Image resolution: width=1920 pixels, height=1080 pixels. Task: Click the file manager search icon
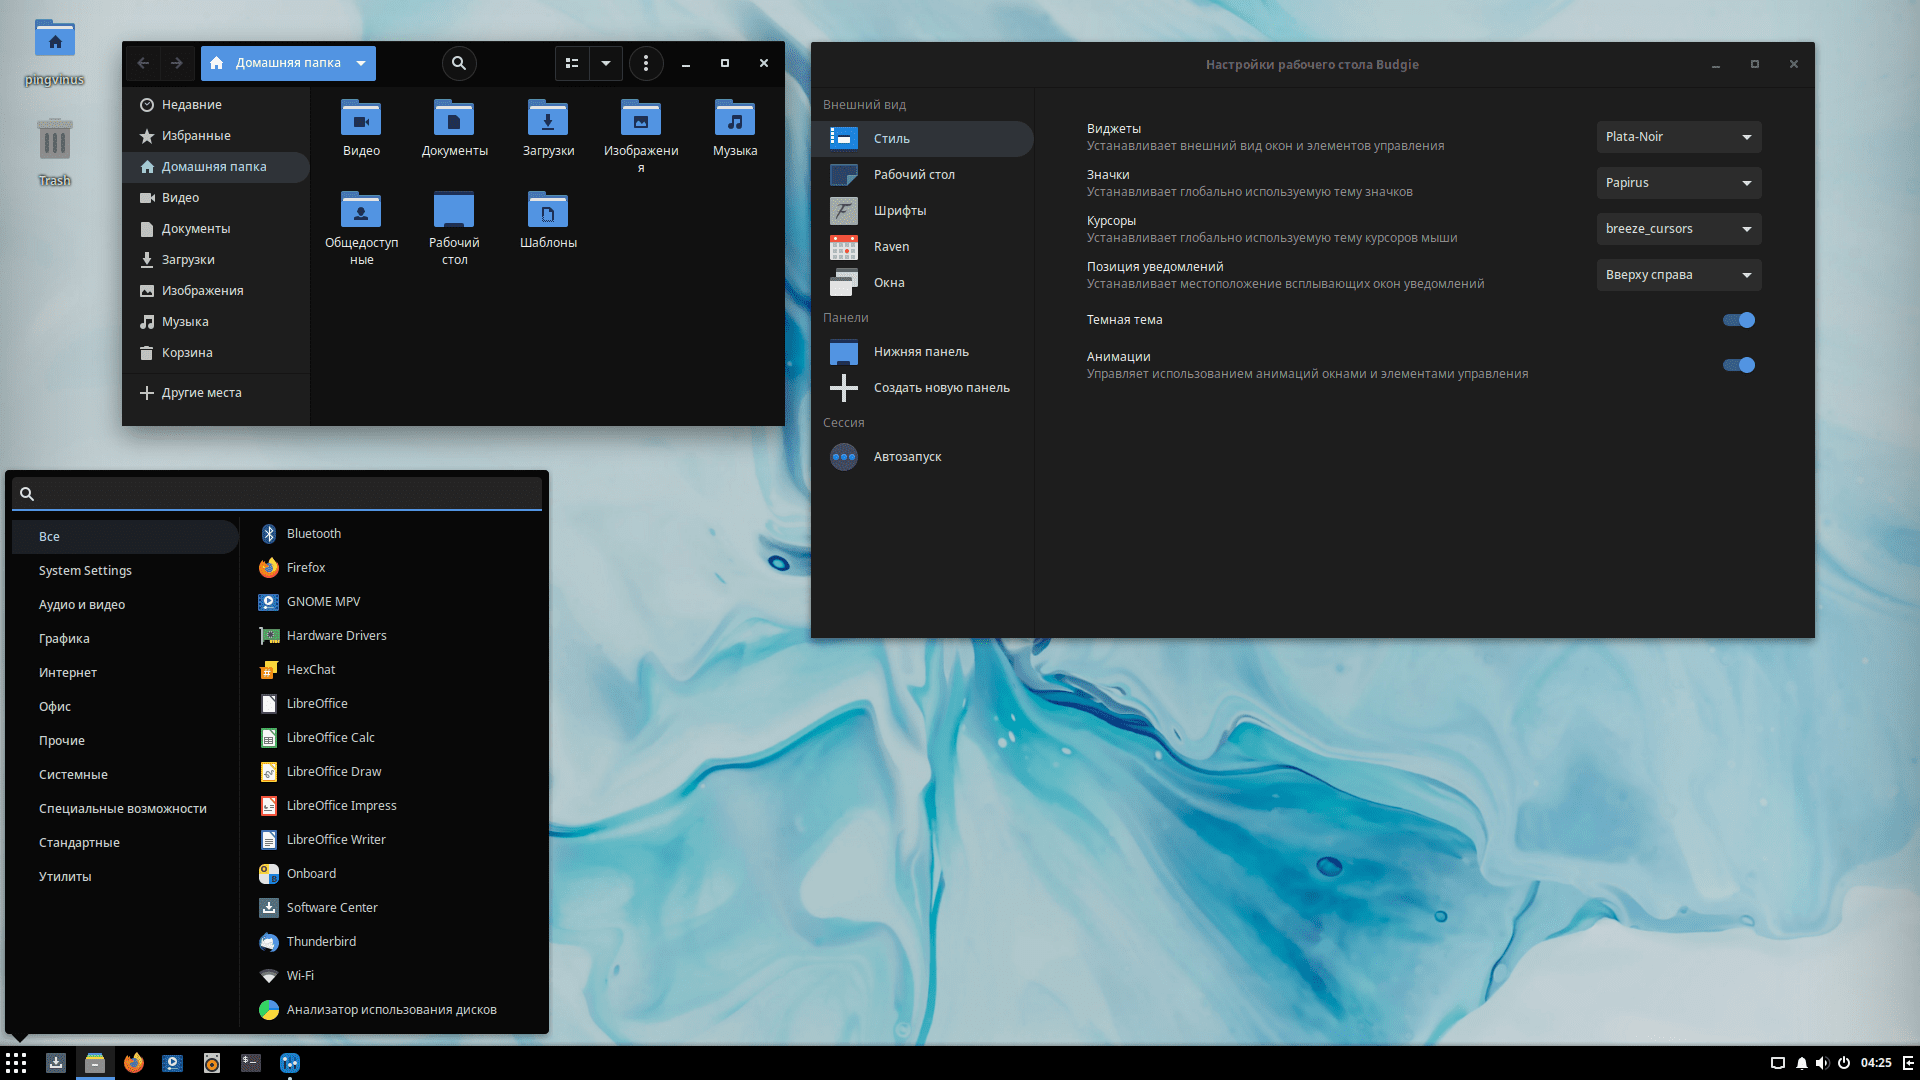459,63
